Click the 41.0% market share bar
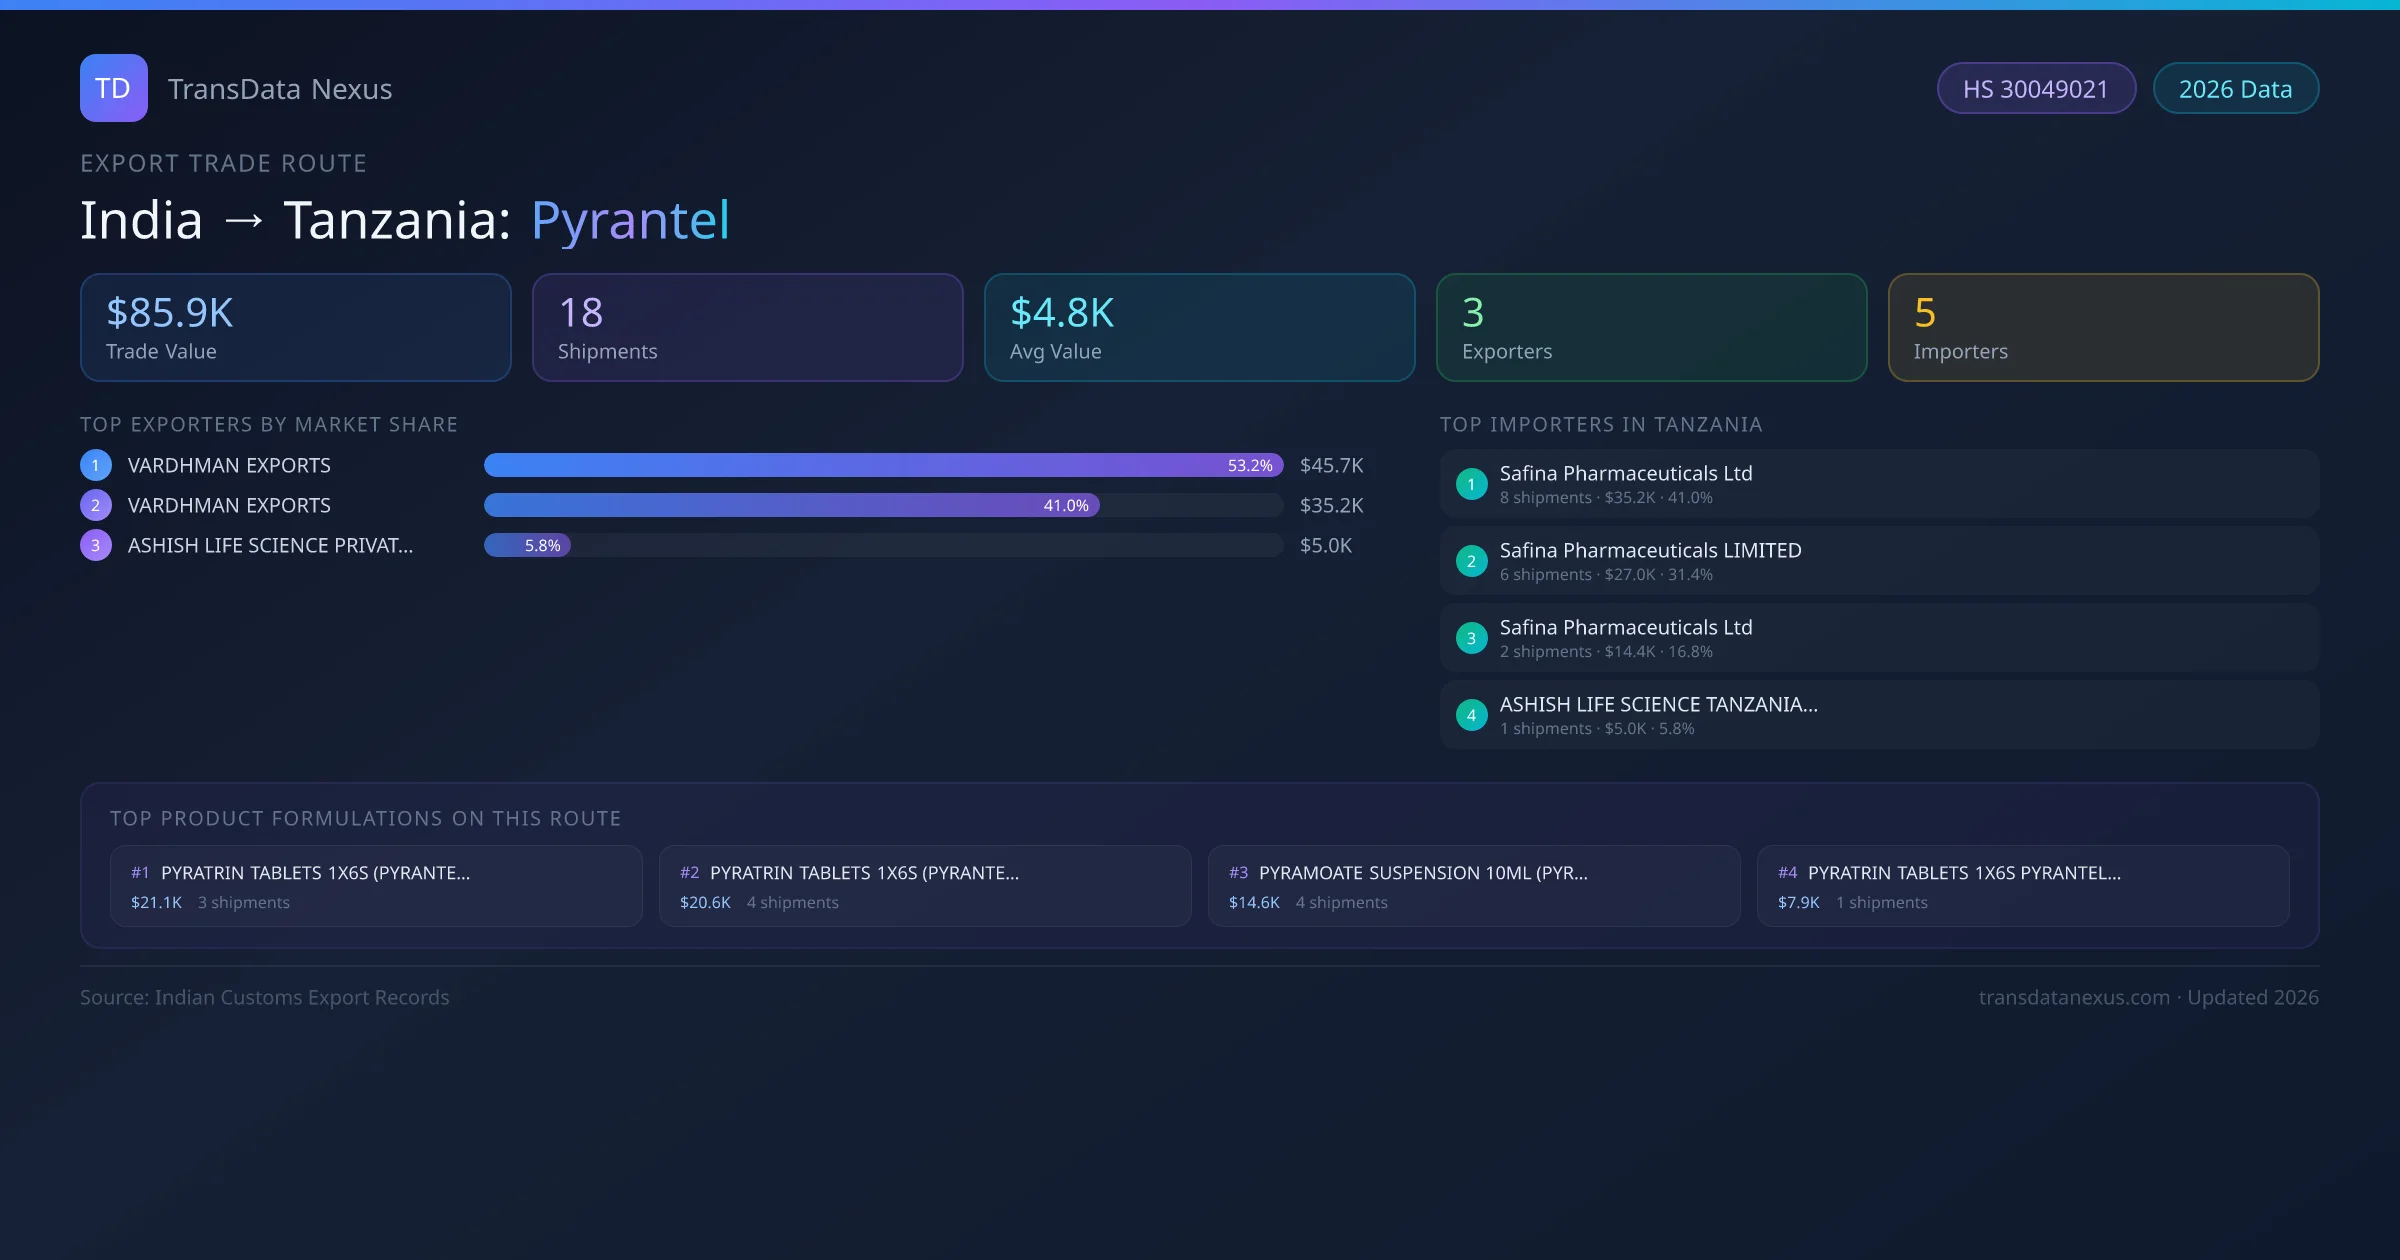Viewport: 2400px width, 1260px height. [x=791, y=505]
